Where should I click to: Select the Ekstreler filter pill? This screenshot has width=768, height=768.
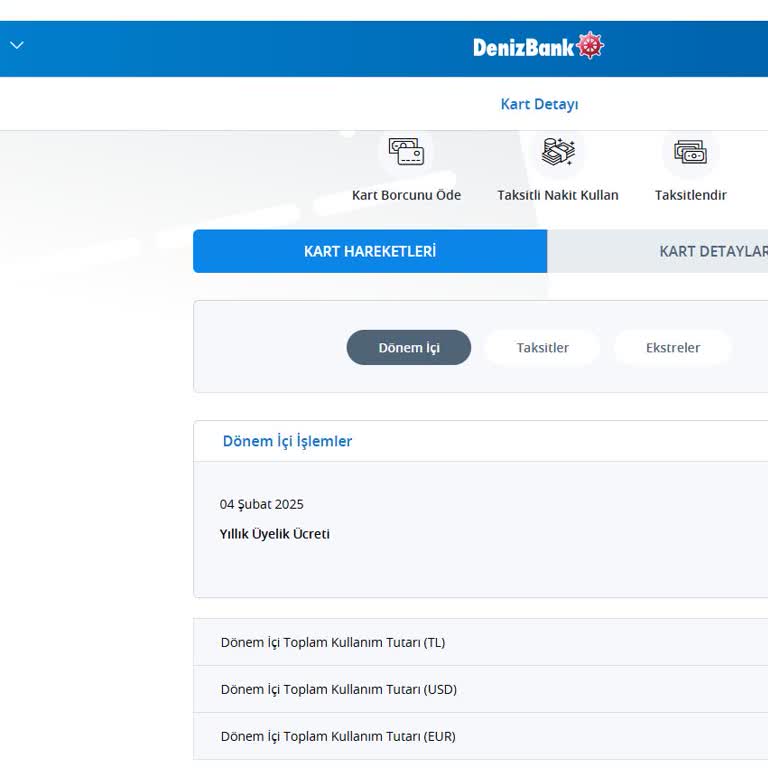[672, 347]
